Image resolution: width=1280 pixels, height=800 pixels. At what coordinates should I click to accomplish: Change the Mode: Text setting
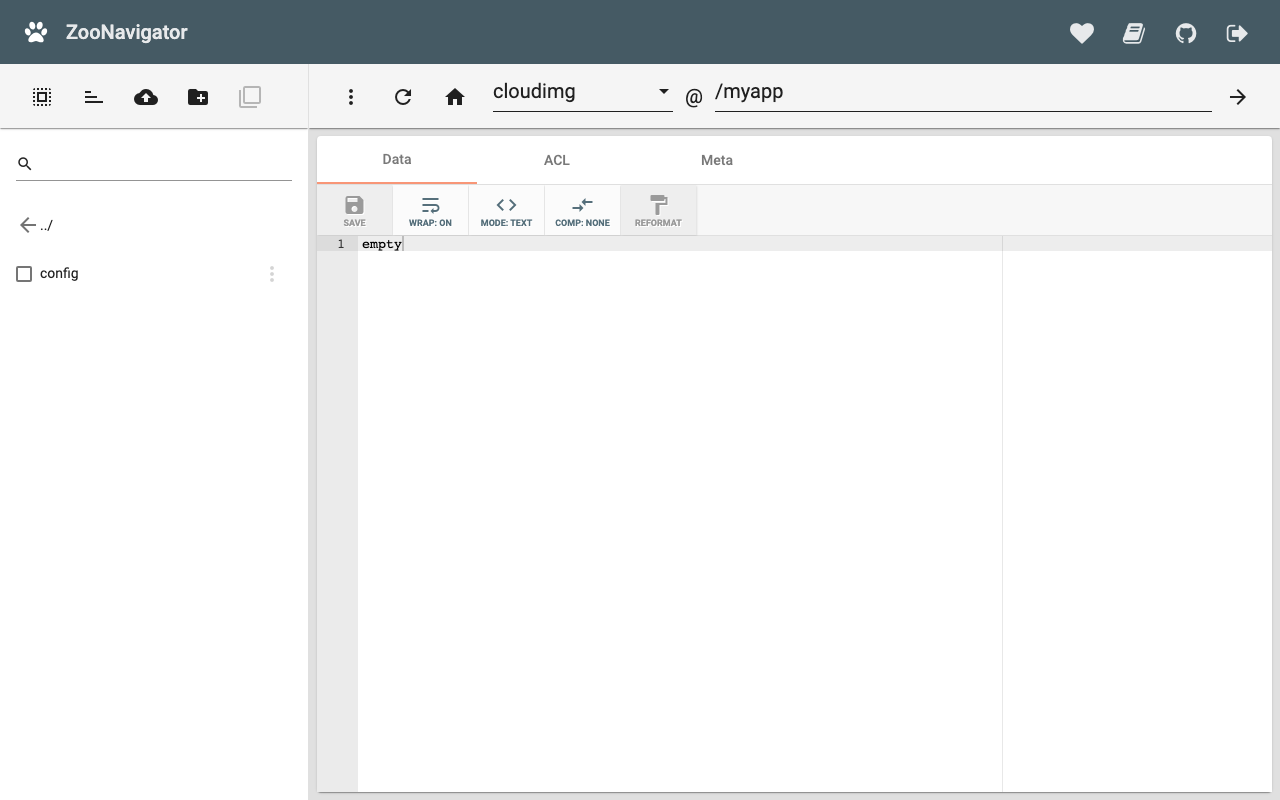tap(506, 211)
